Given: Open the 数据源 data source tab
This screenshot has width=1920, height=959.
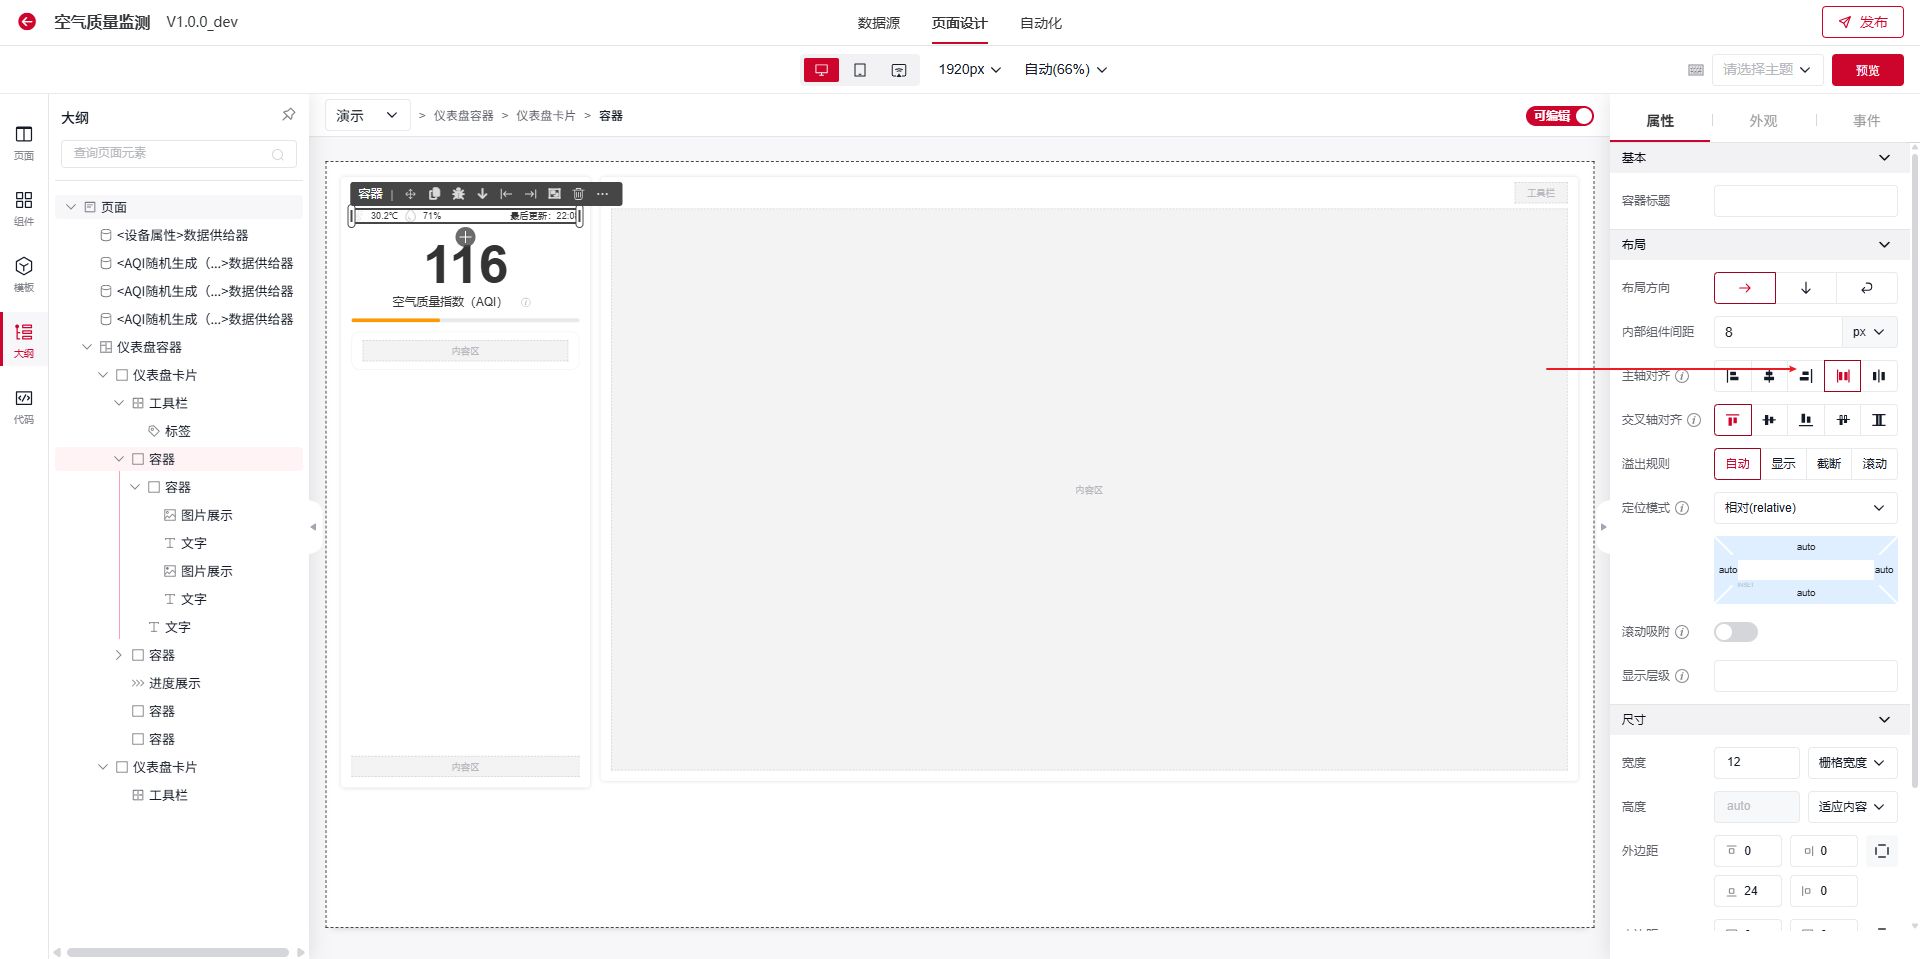Looking at the screenshot, I should [x=878, y=23].
